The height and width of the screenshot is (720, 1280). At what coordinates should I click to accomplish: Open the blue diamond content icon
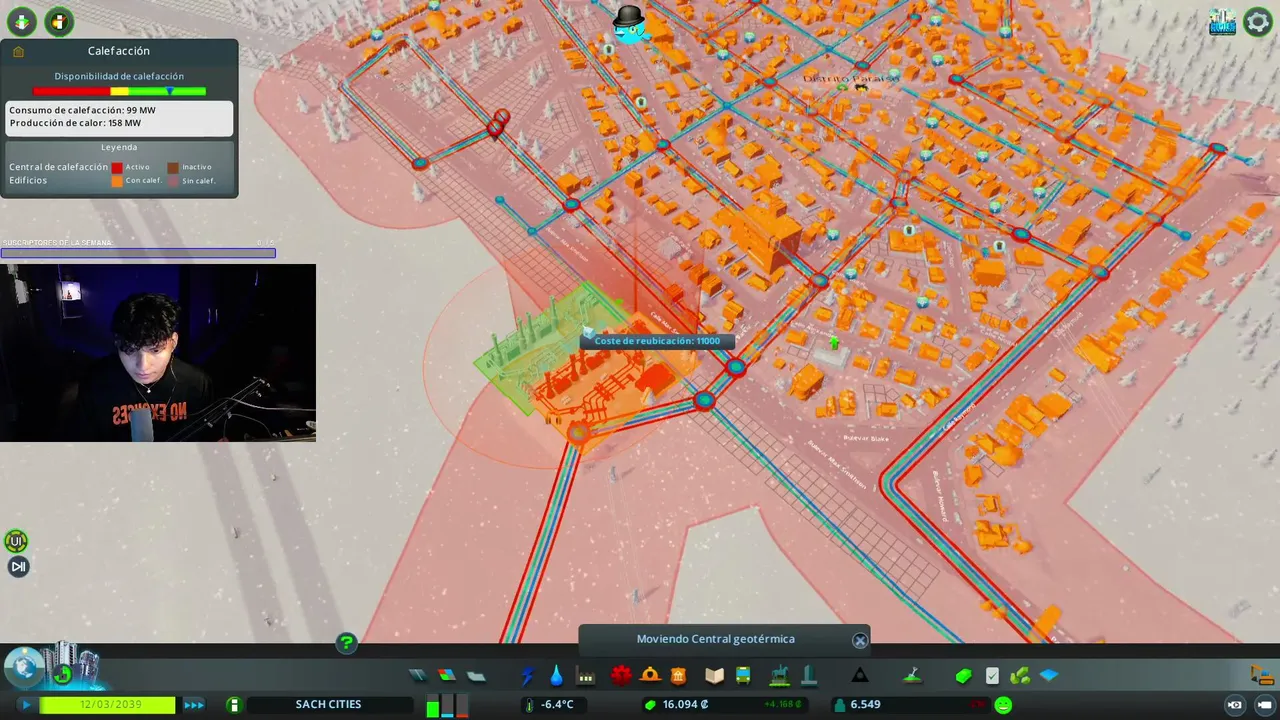point(1049,676)
